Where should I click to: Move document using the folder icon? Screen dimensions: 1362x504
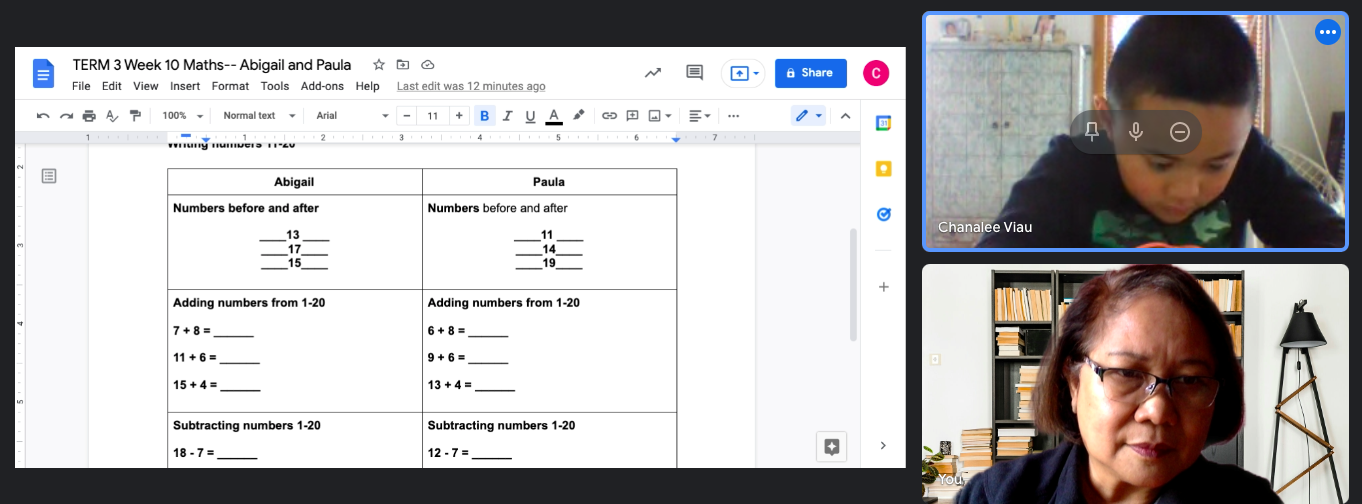(x=403, y=64)
